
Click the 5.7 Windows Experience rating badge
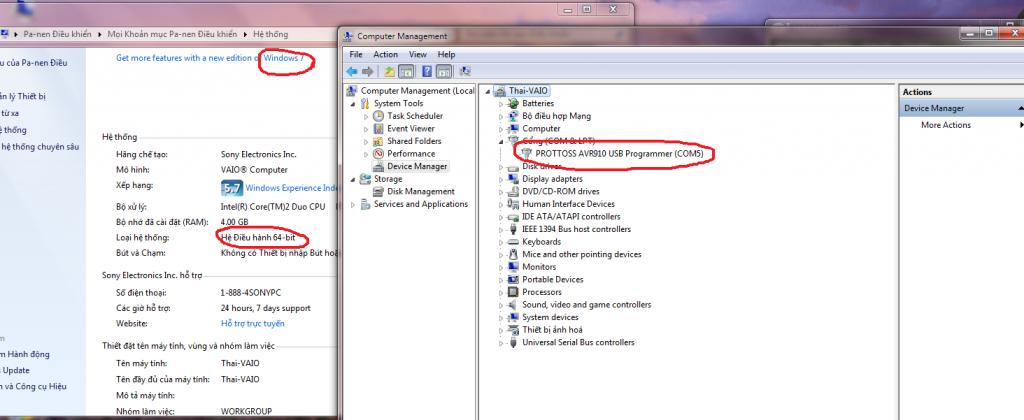click(x=232, y=188)
